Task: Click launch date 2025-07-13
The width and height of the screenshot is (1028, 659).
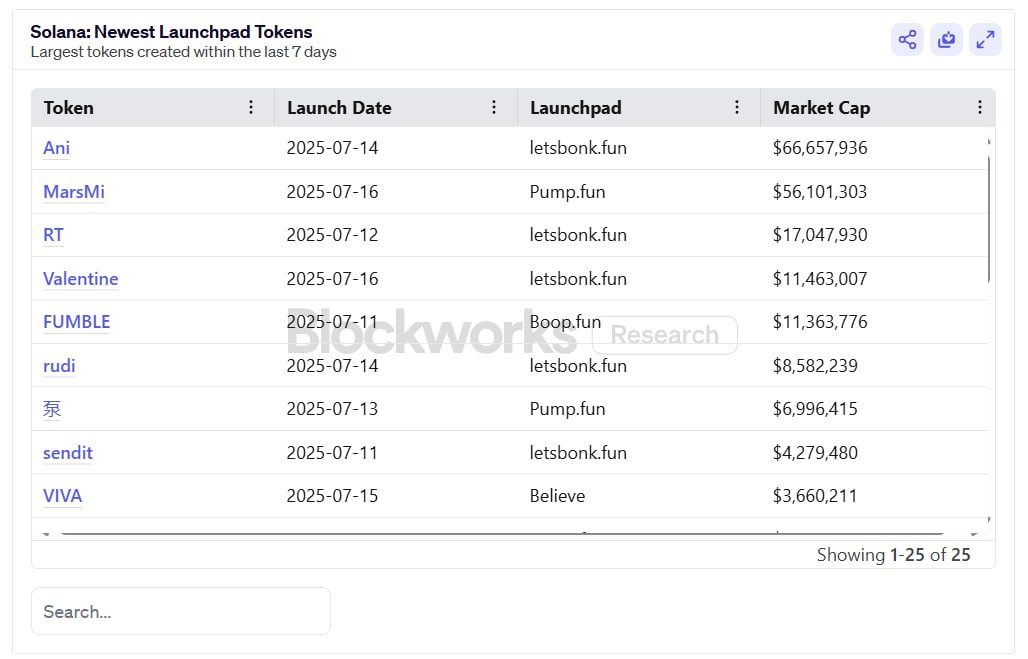Action: [332, 409]
